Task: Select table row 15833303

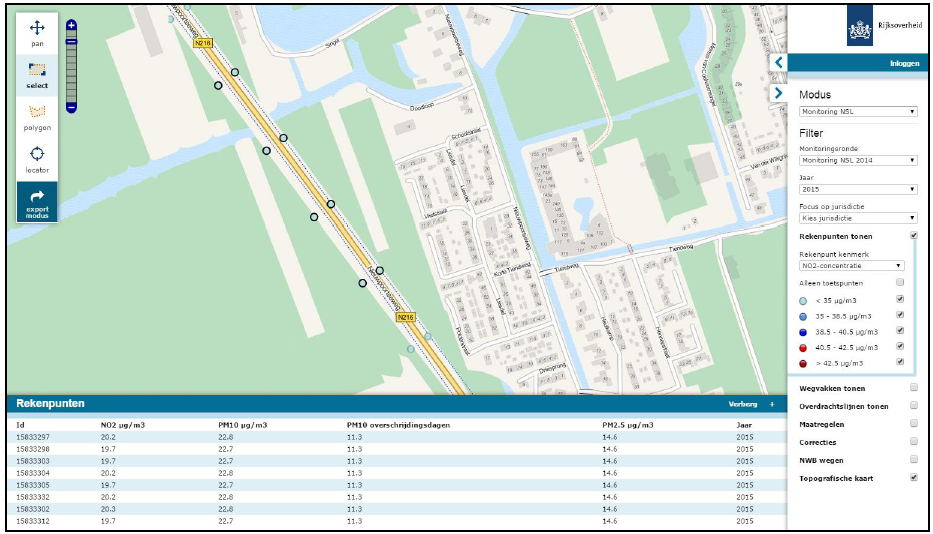Action: click(x=396, y=461)
